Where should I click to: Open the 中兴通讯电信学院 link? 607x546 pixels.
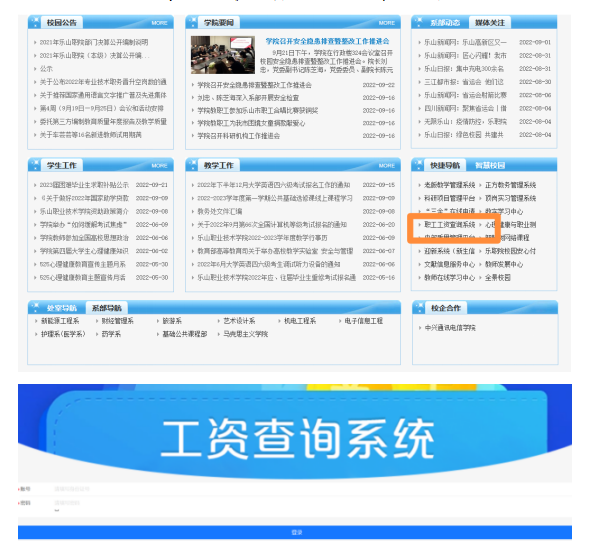(450, 327)
